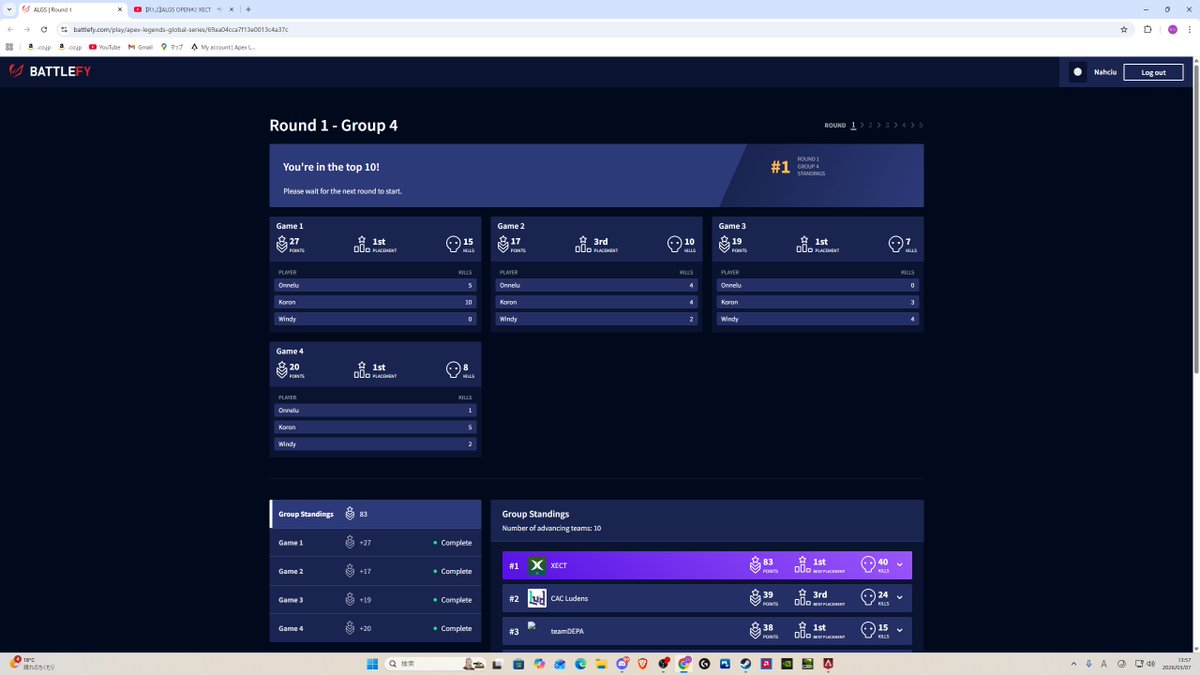The width and height of the screenshot is (1200, 675).
Task: Select round 1 in pagination
Action: (x=853, y=125)
